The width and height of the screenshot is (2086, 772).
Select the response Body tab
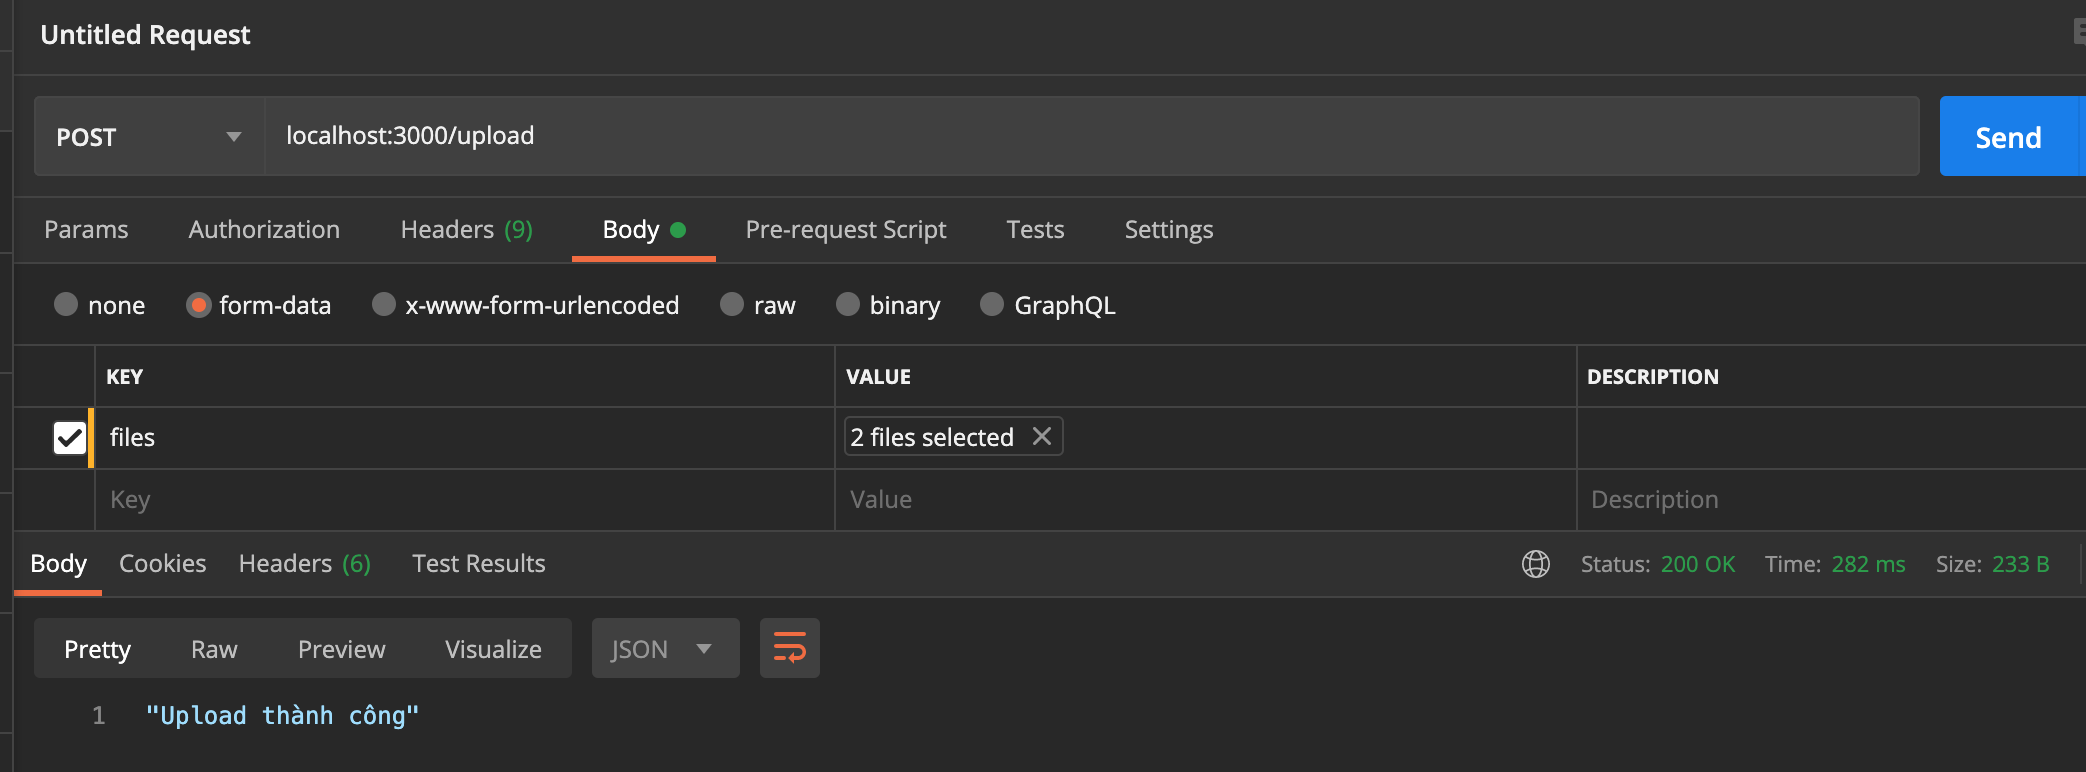pos(58,564)
